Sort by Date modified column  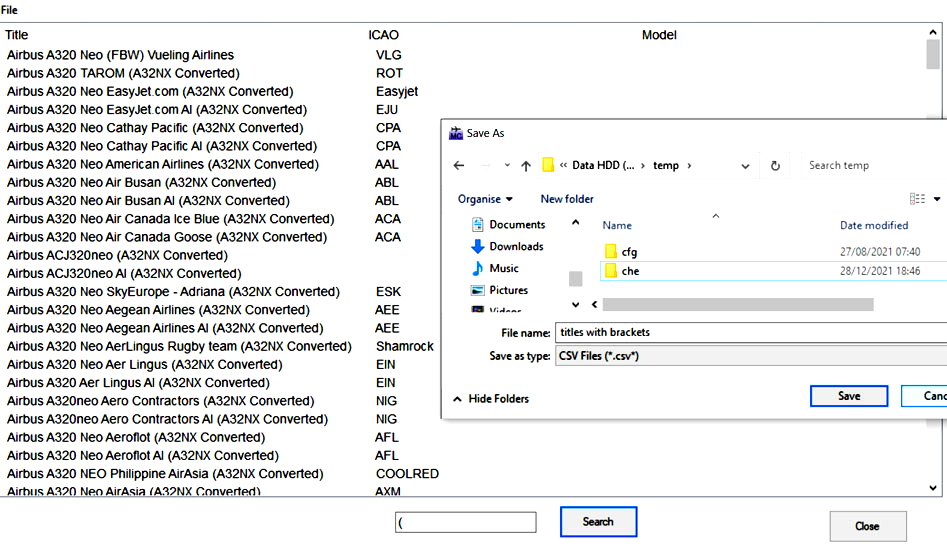point(874,225)
